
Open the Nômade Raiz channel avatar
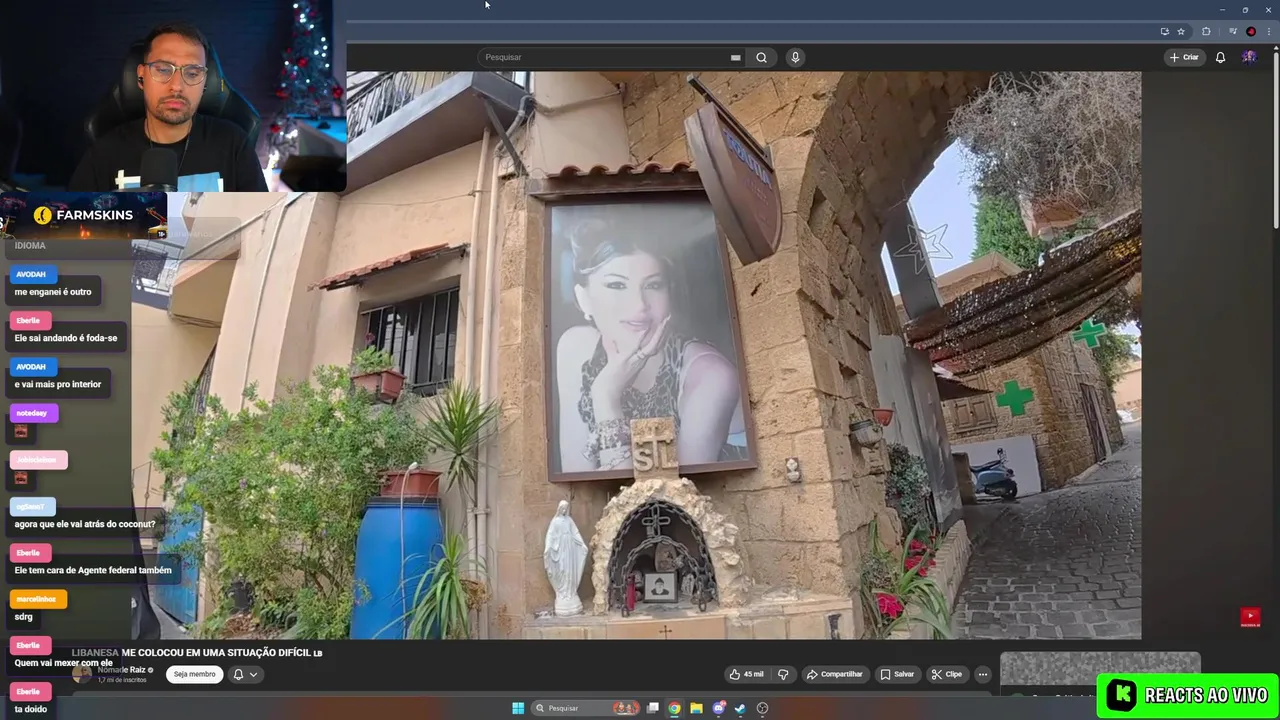click(x=82, y=673)
